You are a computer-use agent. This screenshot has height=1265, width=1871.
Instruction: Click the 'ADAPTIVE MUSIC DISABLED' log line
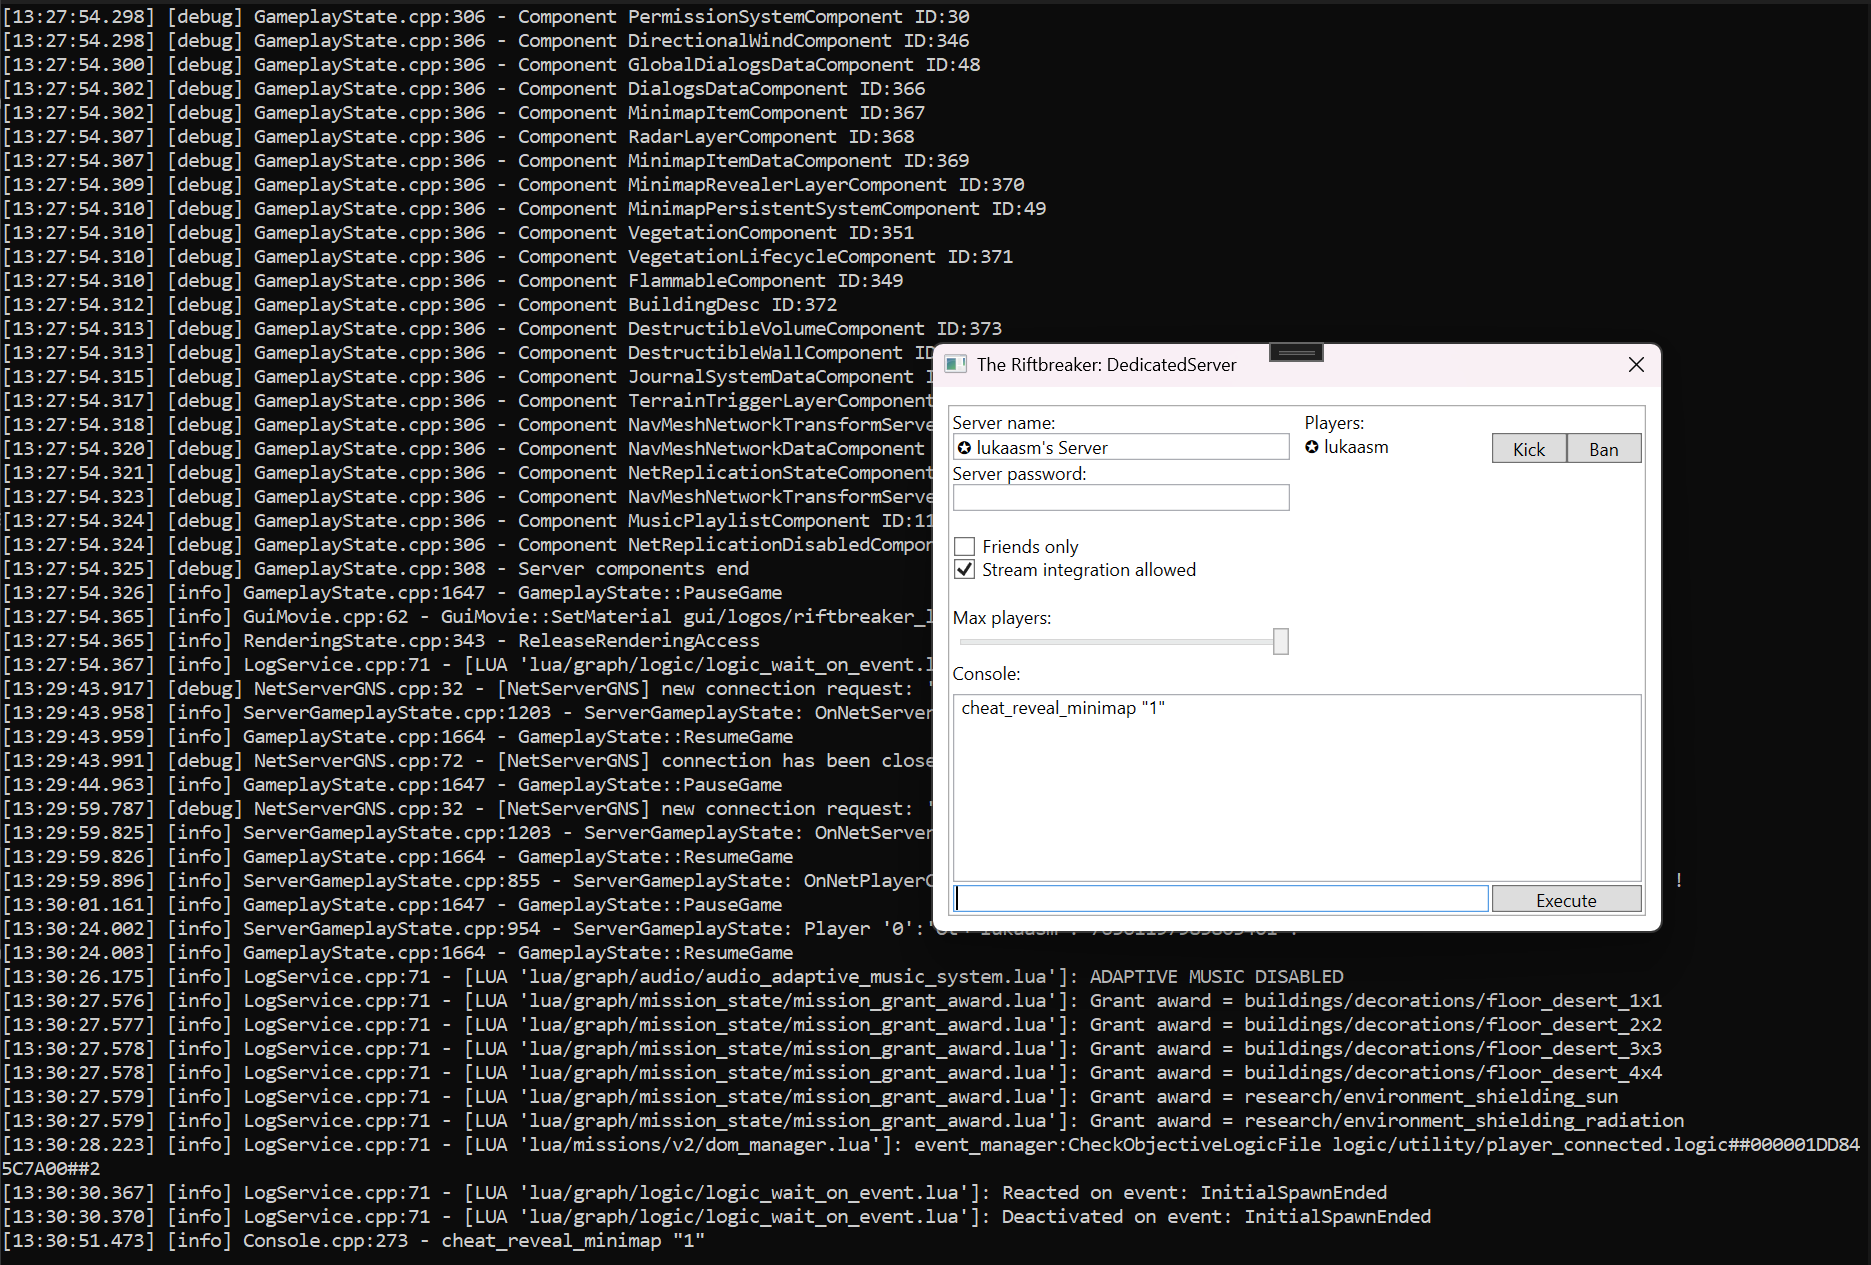pyautogui.click(x=1216, y=977)
